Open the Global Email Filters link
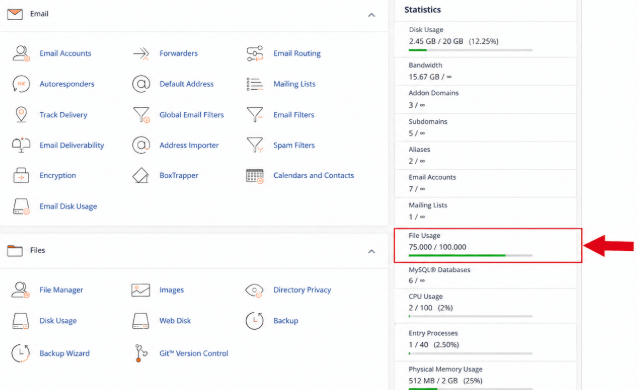This screenshot has width=638, height=390. [192, 115]
